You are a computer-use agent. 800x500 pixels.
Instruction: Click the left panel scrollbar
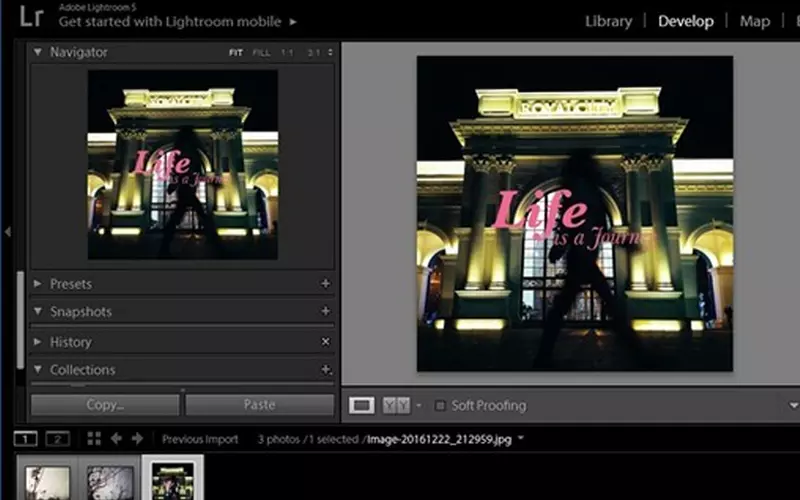pos(20,320)
